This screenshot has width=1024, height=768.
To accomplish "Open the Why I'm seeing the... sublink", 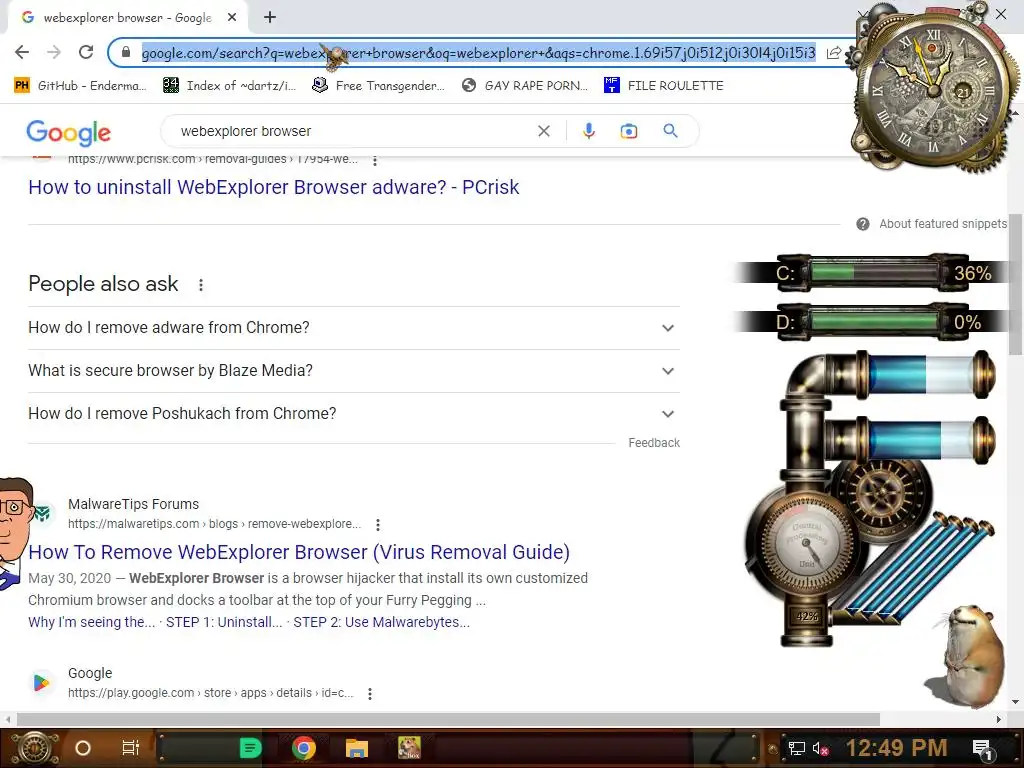I will click(x=91, y=622).
